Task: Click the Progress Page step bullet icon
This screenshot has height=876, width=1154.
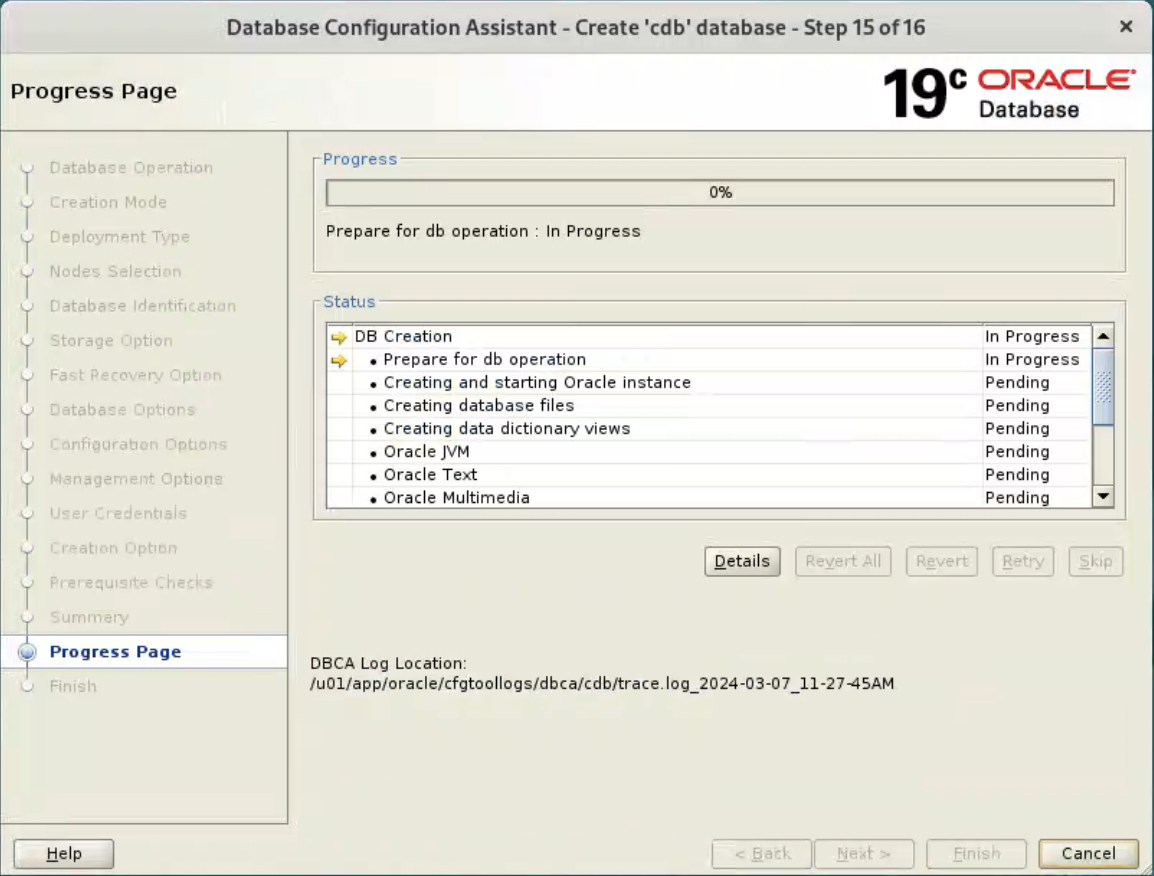Action: tap(27, 652)
